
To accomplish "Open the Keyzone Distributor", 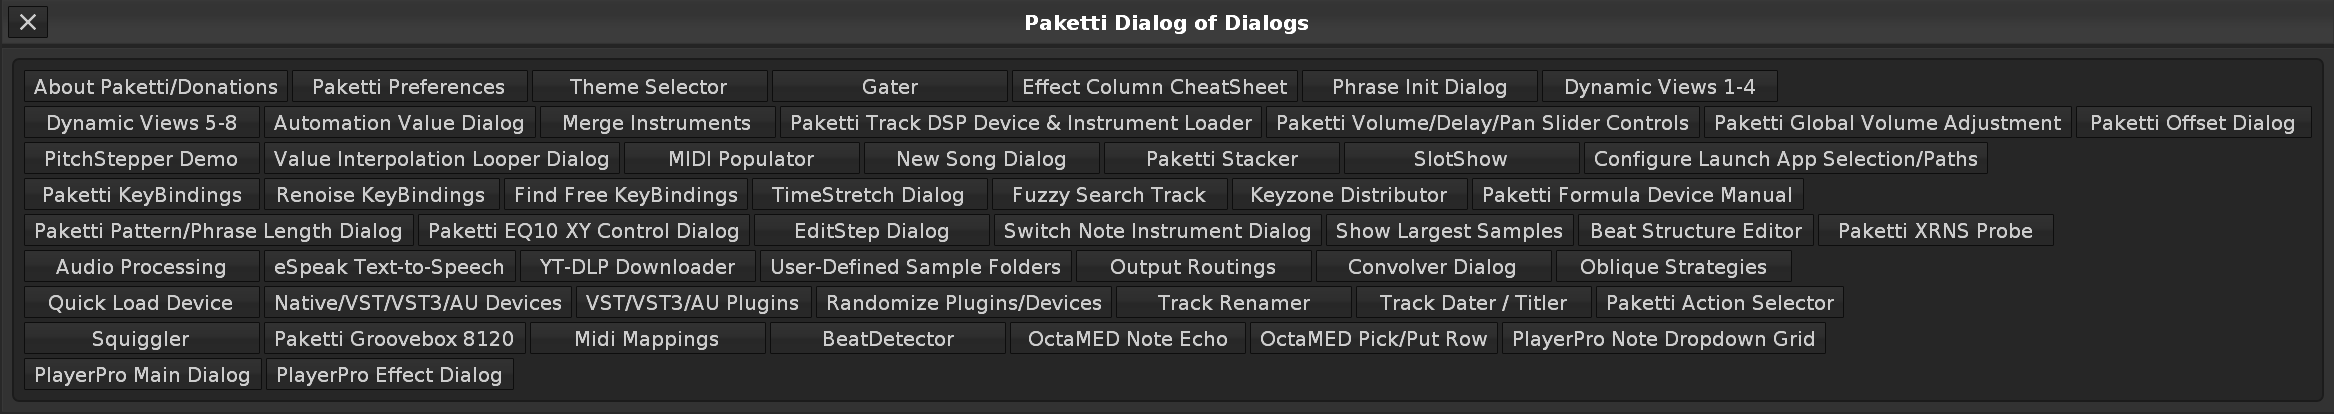I will point(1348,195).
